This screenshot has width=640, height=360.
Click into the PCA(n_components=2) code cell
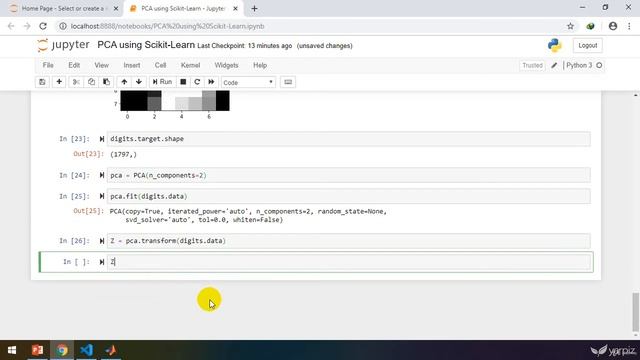pyautogui.click(x=349, y=175)
